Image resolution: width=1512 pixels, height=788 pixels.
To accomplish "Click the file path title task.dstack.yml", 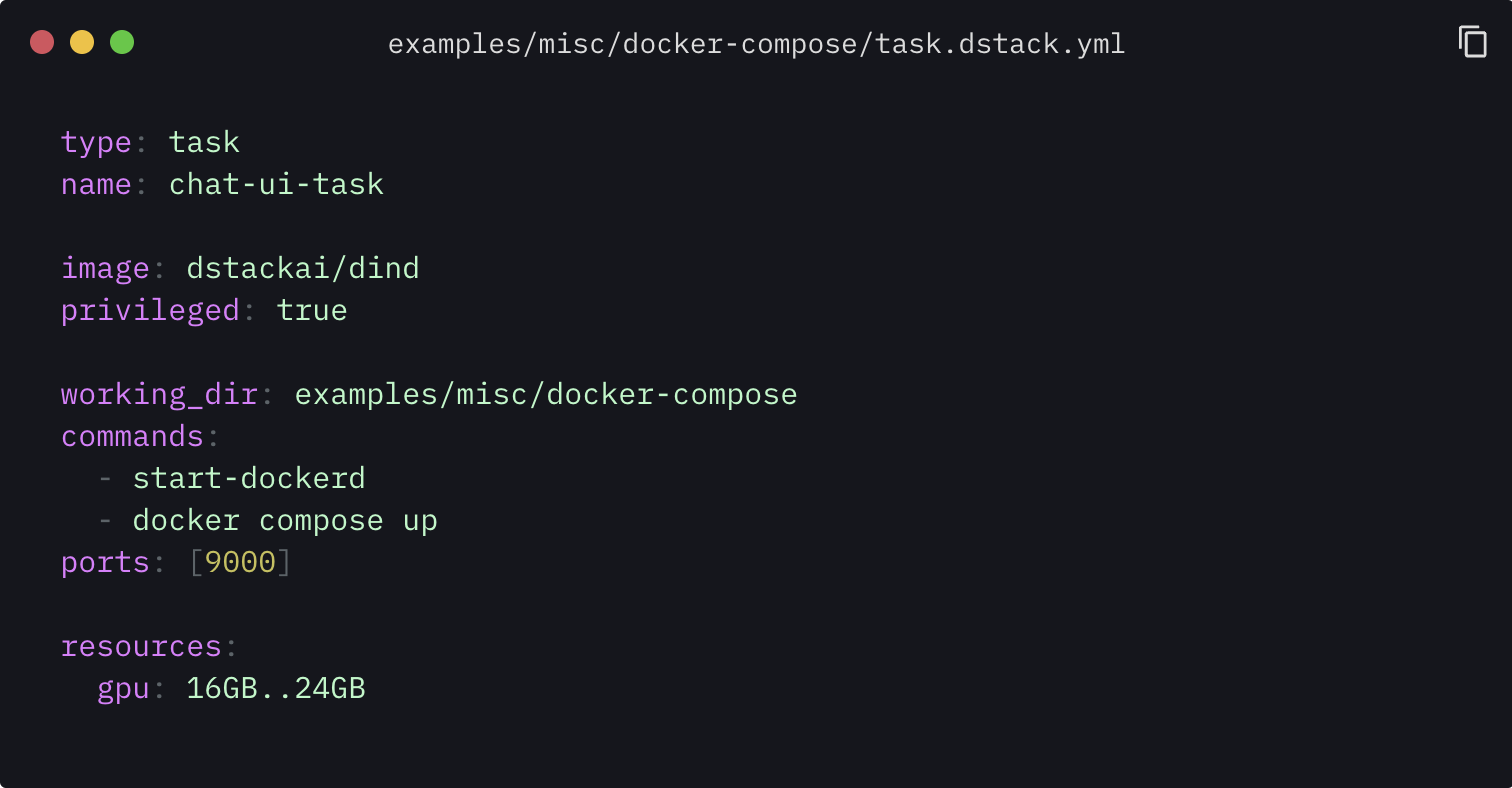I will (x=756, y=44).
